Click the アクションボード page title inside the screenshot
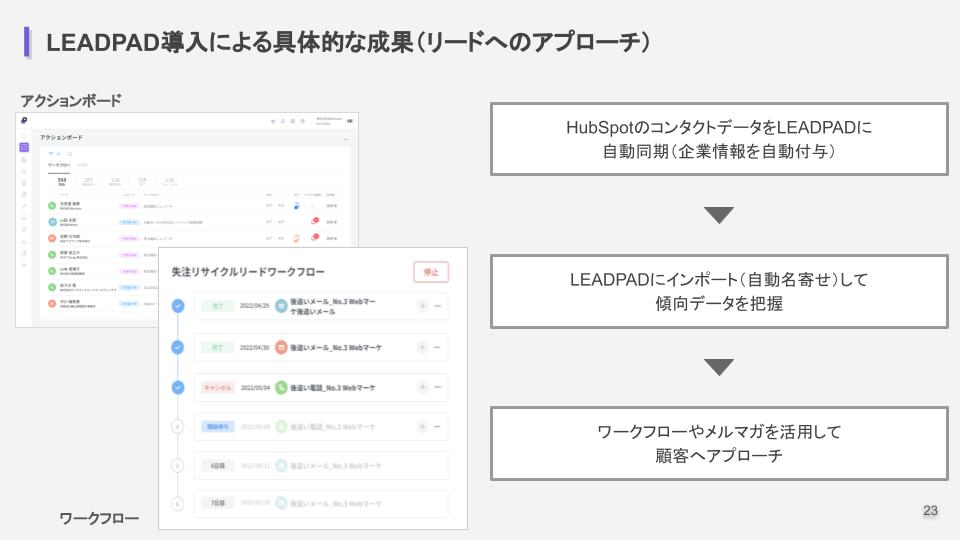960x540 pixels. [61, 137]
